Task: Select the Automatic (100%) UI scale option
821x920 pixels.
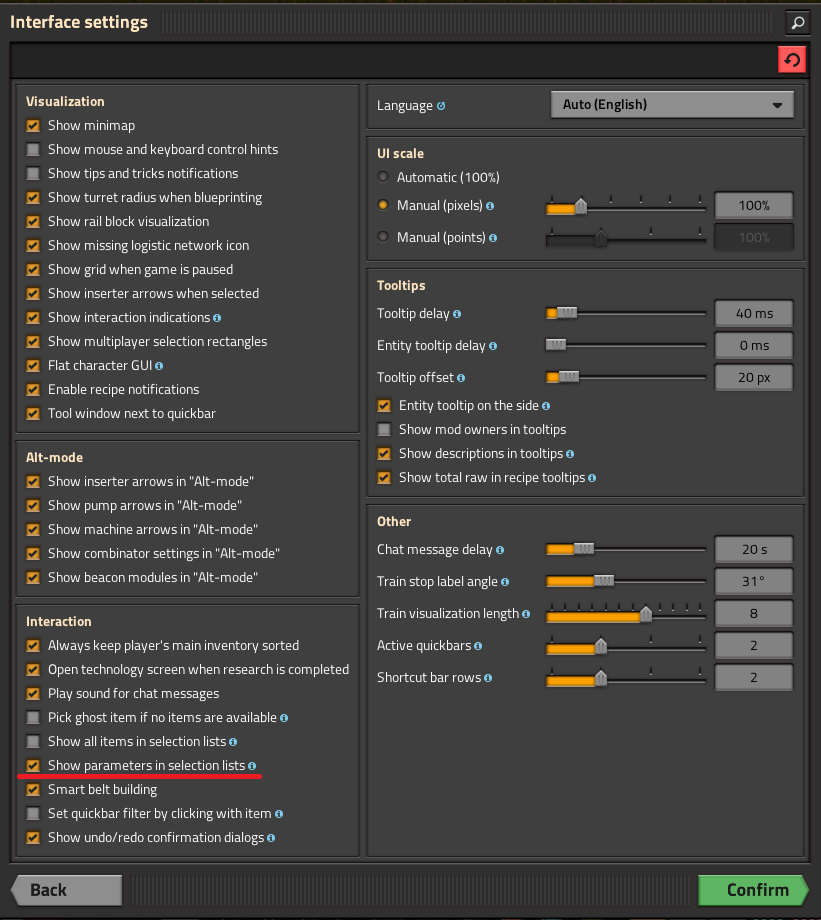Action: pos(383,177)
